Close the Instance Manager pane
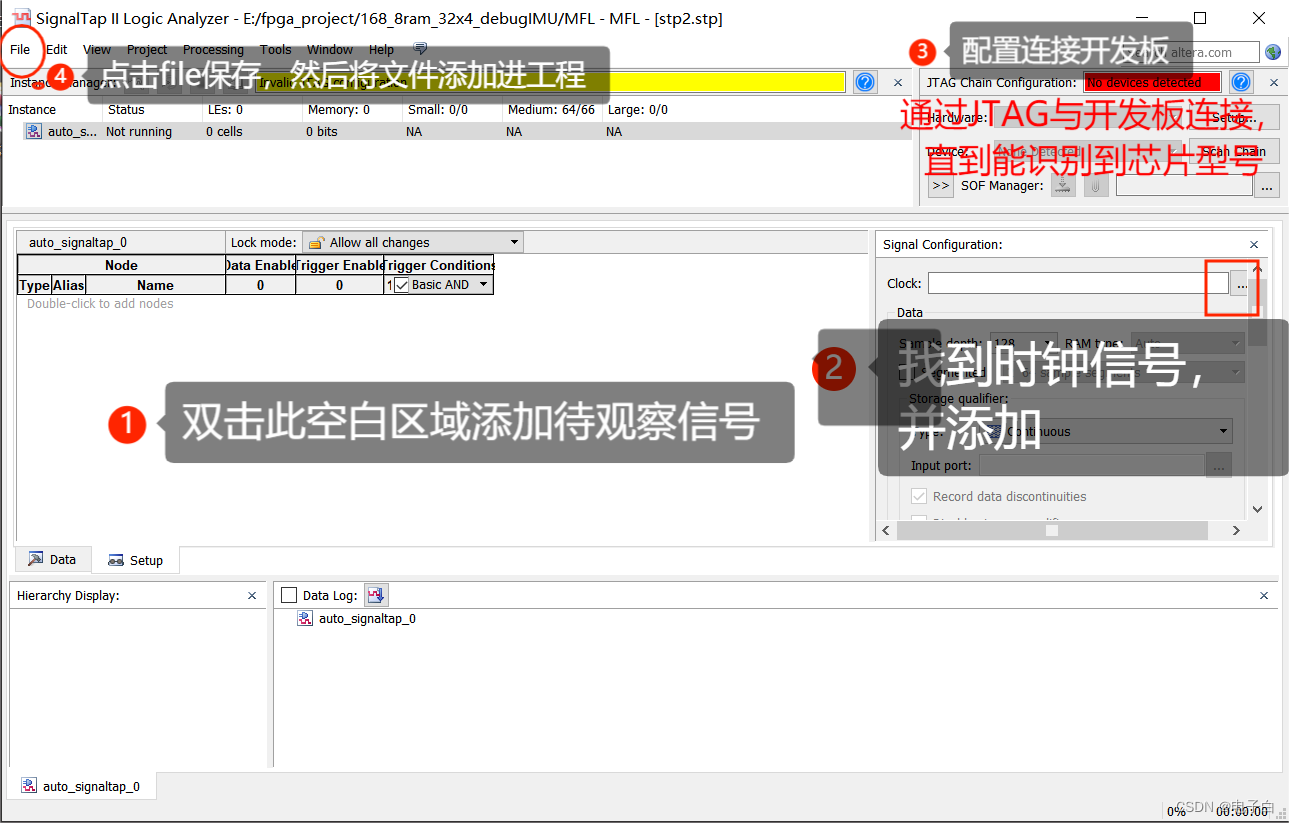 (x=897, y=83)
